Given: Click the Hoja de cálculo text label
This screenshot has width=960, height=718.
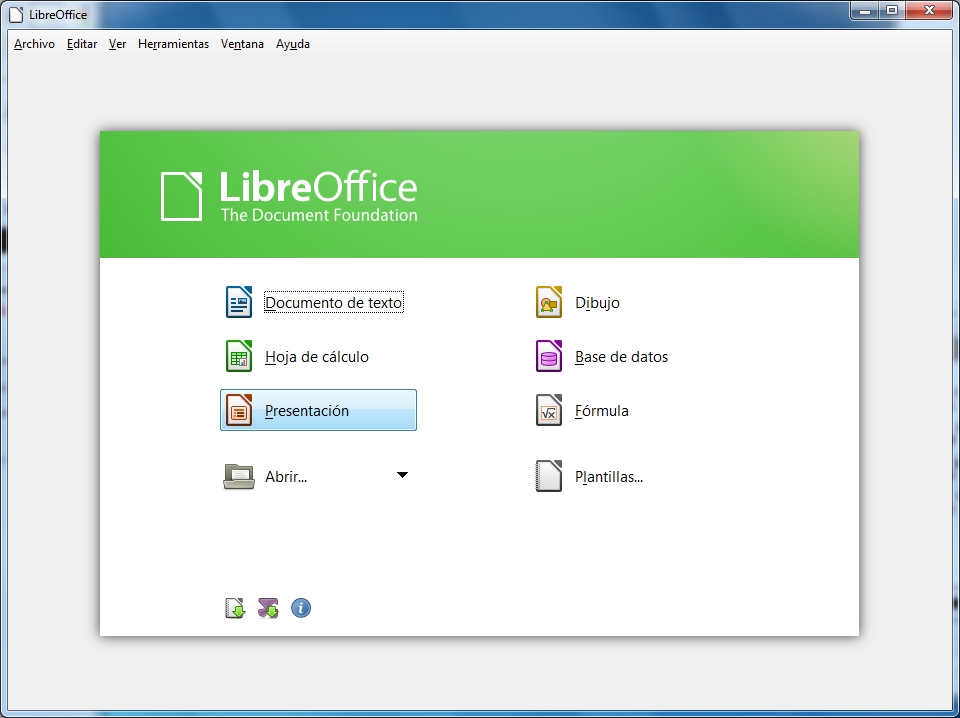Looking at the screenshot, I should 317,356.
